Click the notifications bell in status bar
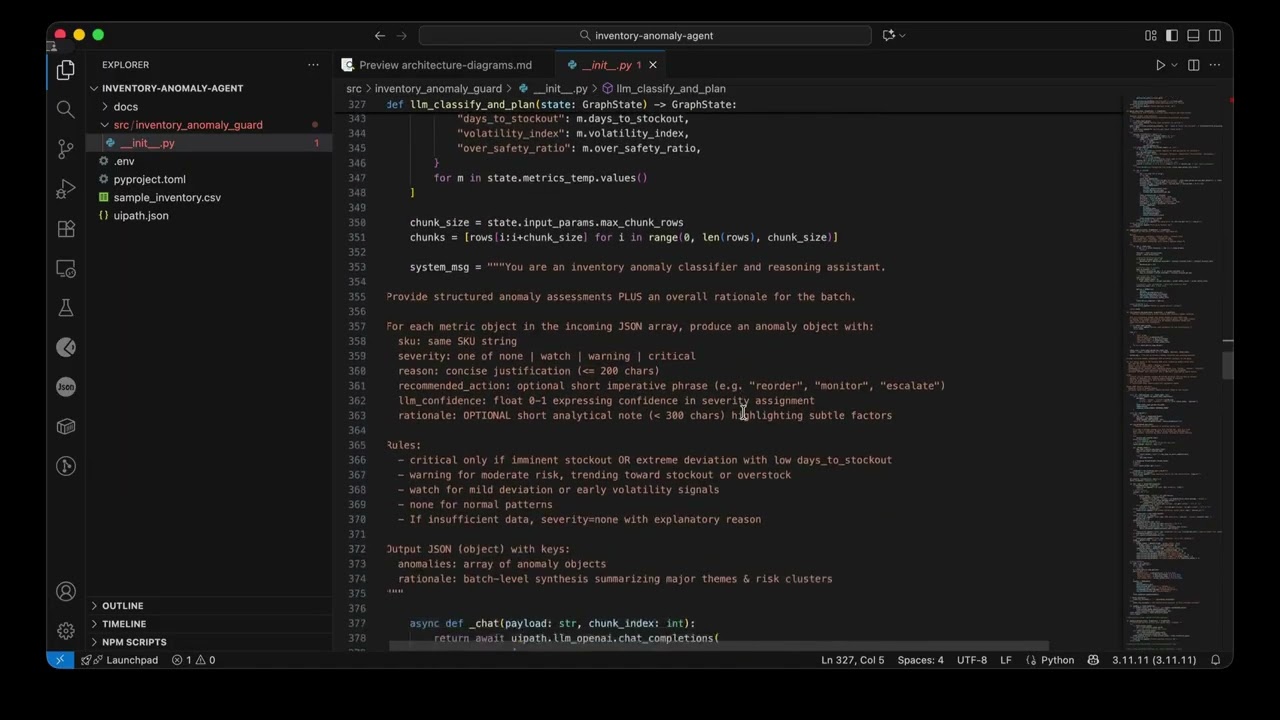The height and width of the screenshot is (720, 1280). (x=1216, y=660)
